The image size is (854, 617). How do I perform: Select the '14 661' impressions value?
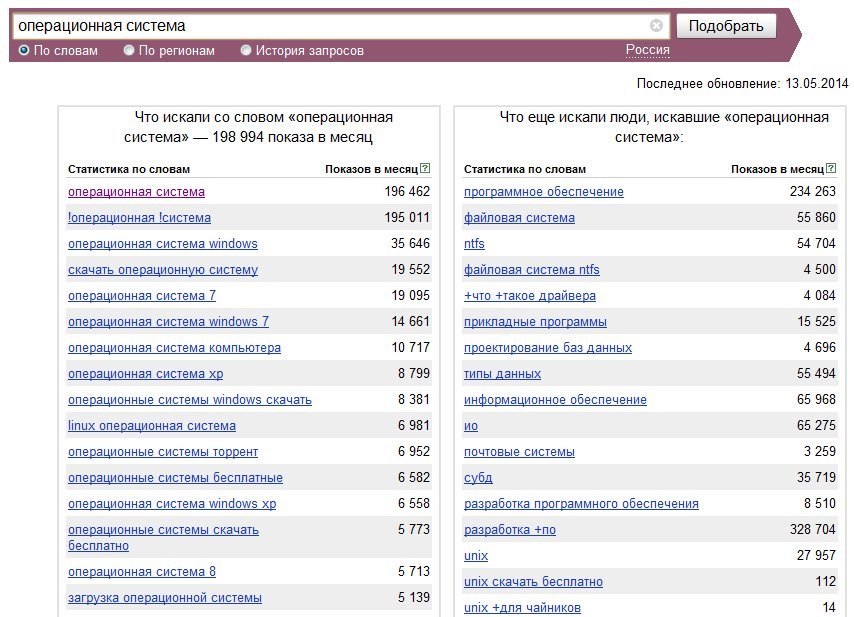tap(410, 322)
